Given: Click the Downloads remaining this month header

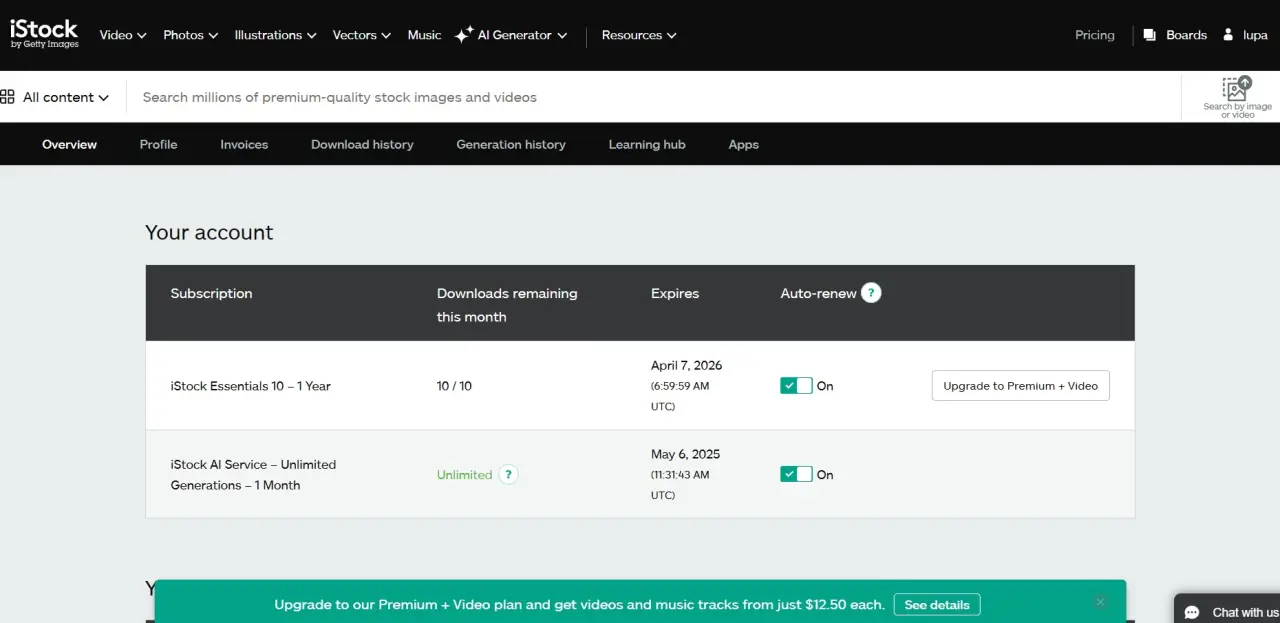Looking at the screenshot, I should click(x=507, y=305).
